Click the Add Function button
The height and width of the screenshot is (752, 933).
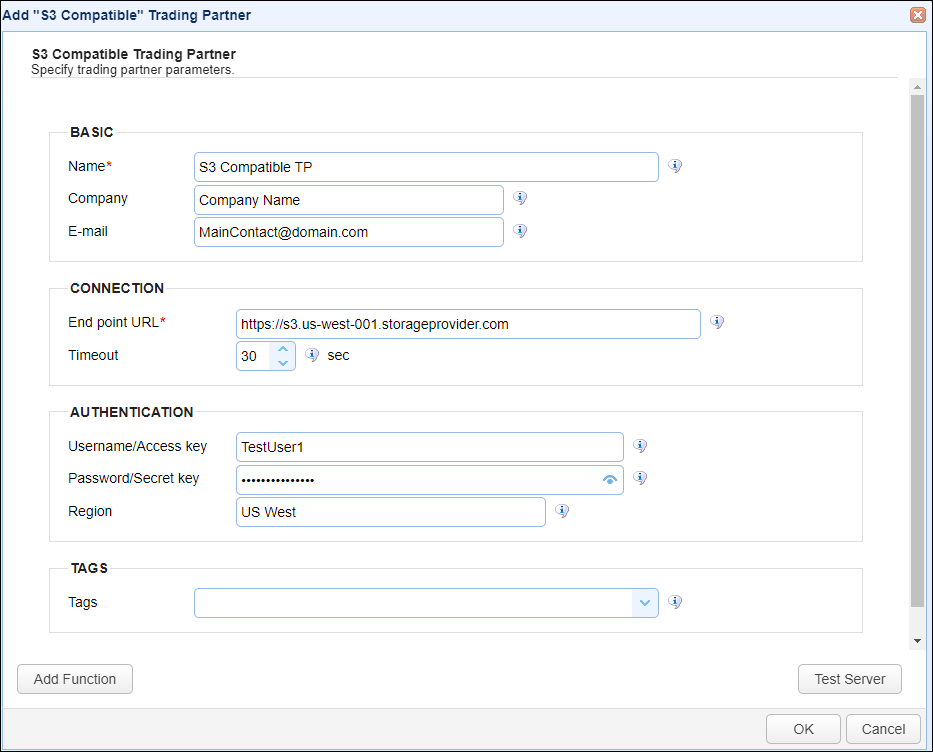(x=75, y=679)
